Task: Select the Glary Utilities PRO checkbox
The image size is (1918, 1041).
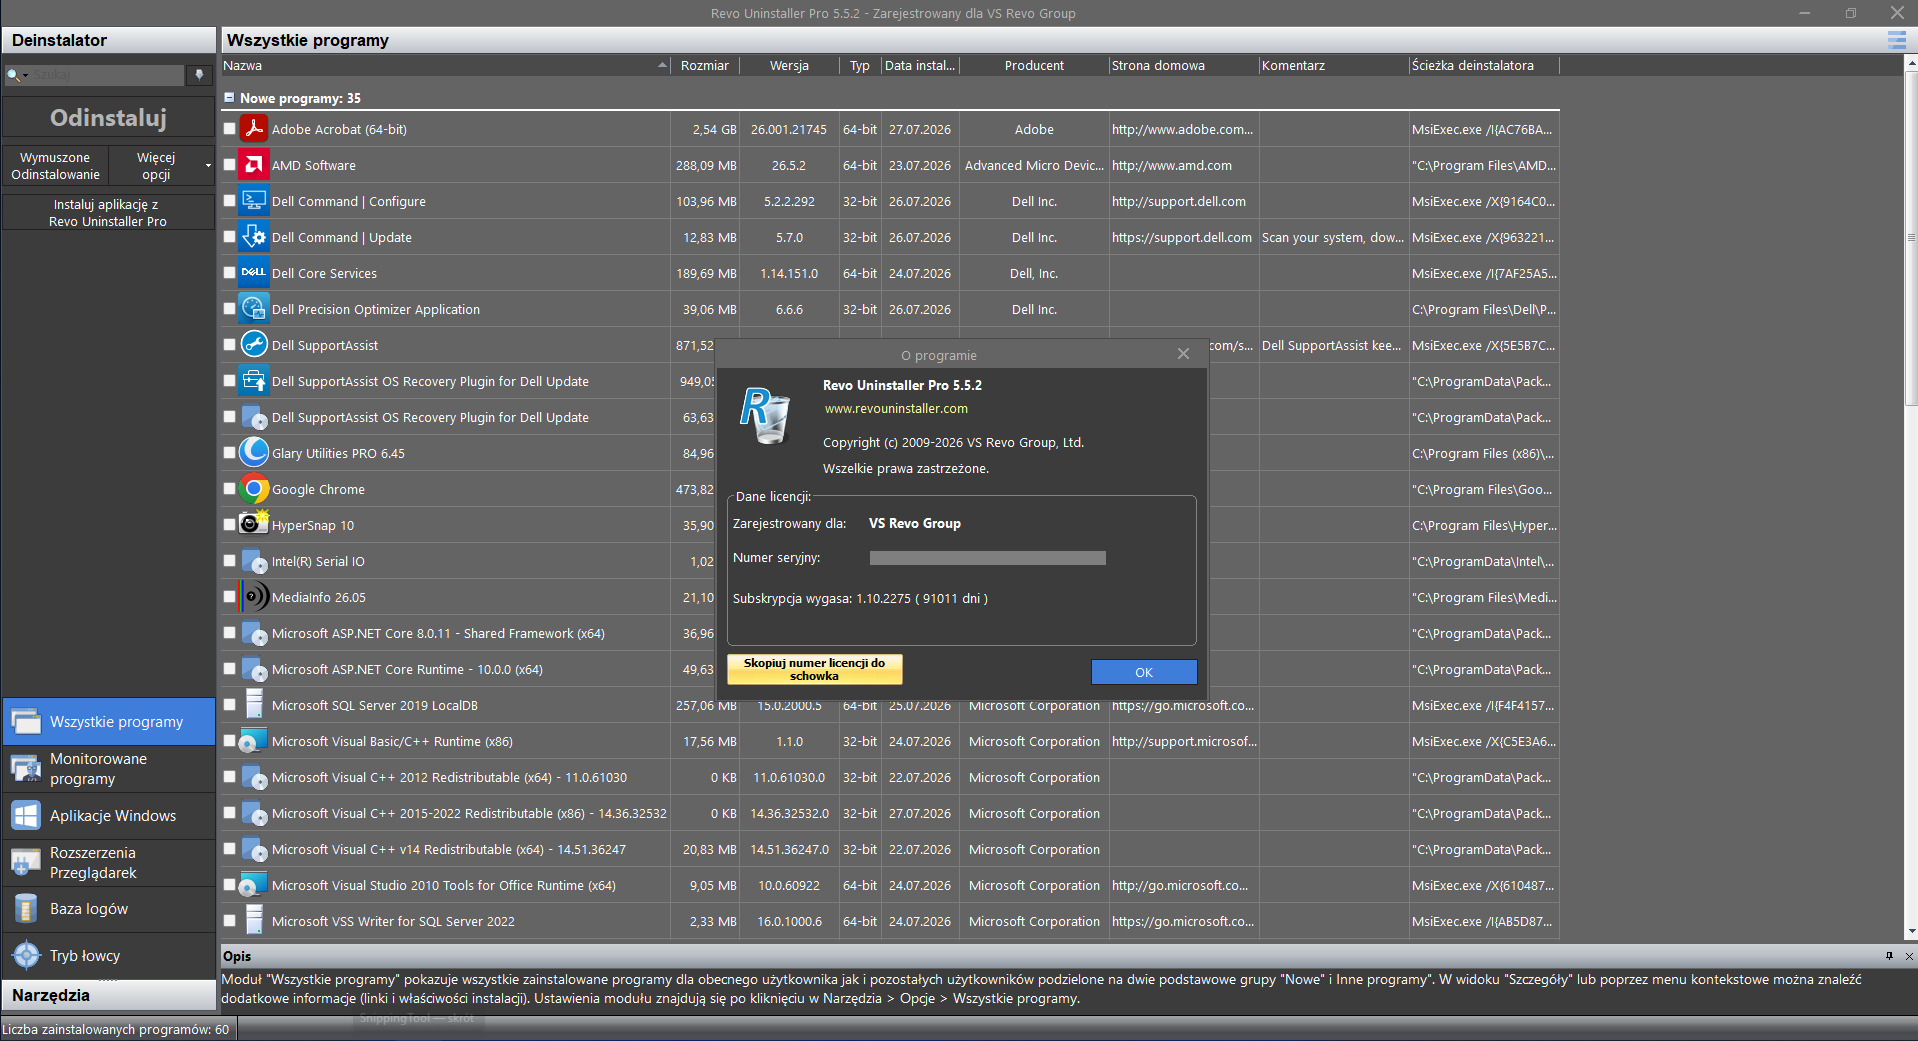Action: pos(230,453)
